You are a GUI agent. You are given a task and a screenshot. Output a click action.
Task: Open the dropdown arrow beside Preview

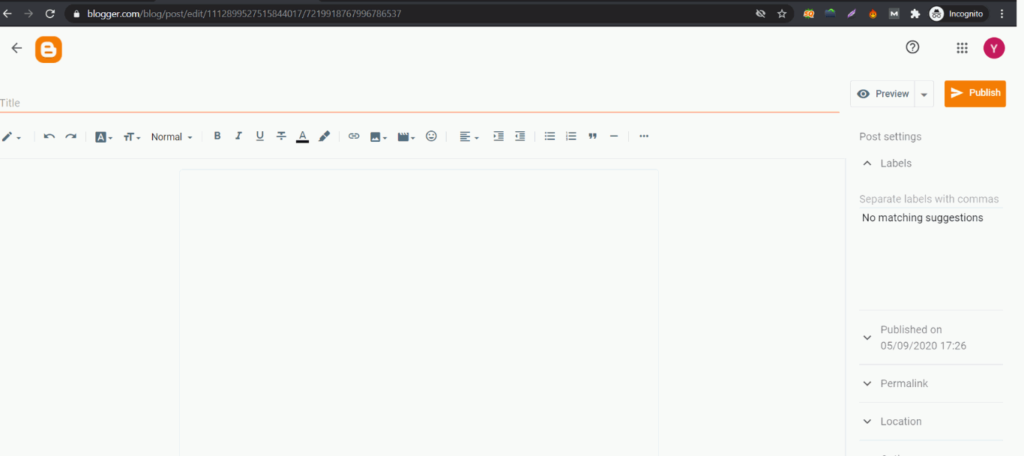tap(924, 94)
